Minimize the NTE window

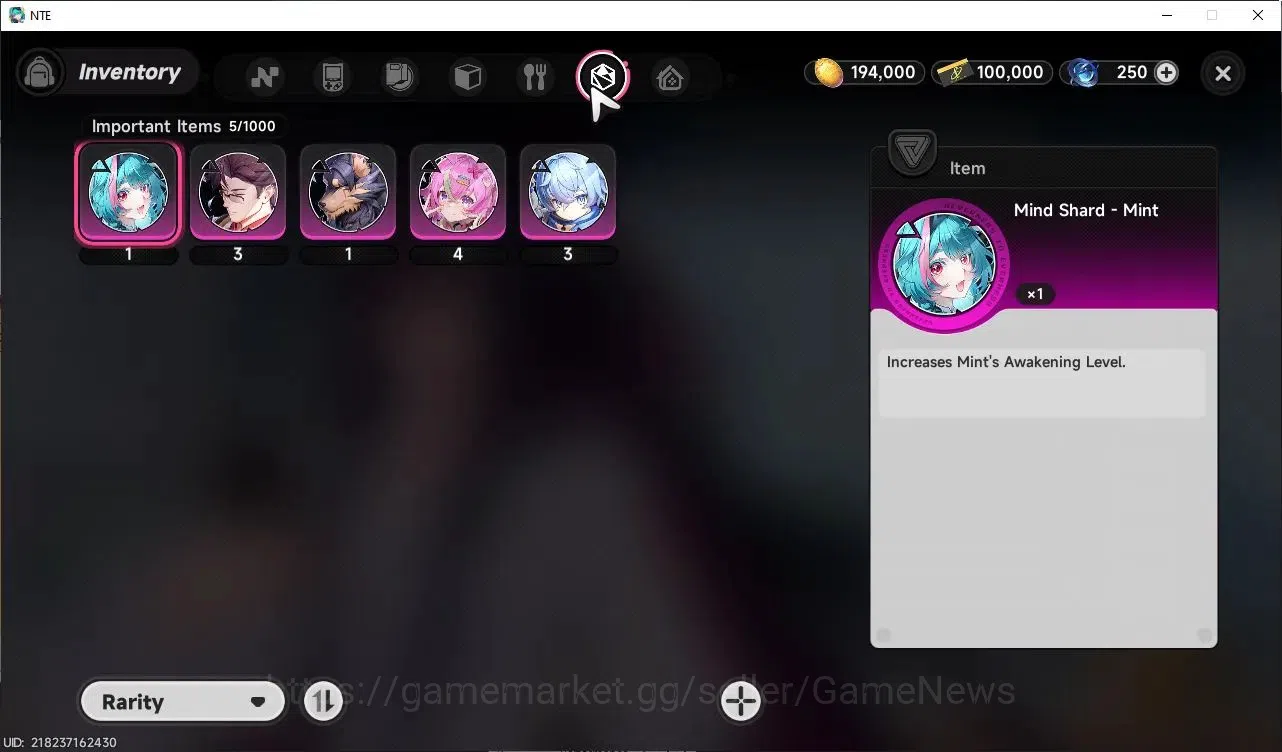[1167, 15]
